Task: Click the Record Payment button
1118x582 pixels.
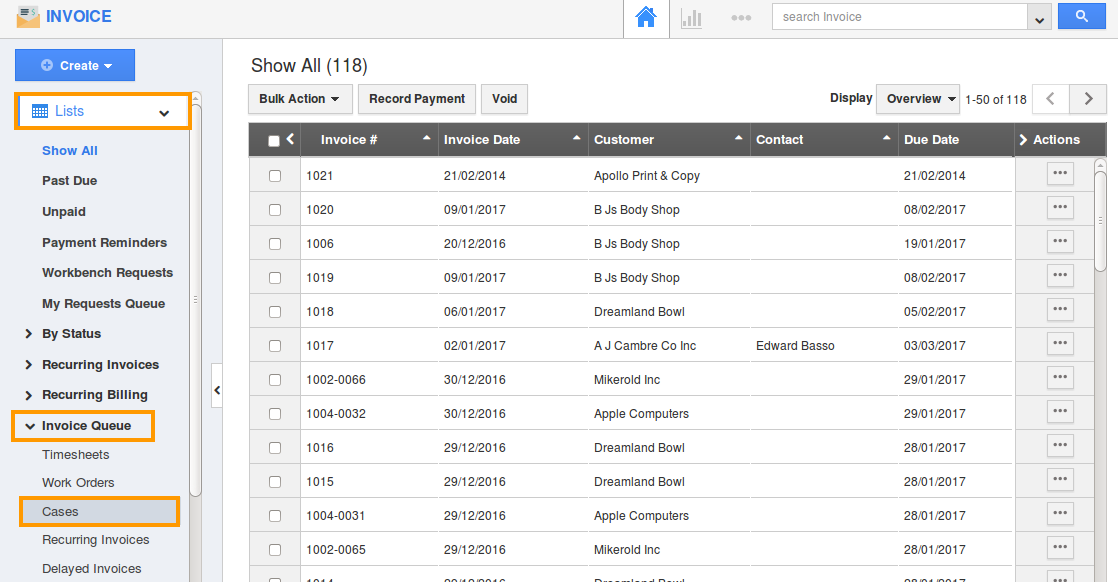Action: tap(416, 99)
